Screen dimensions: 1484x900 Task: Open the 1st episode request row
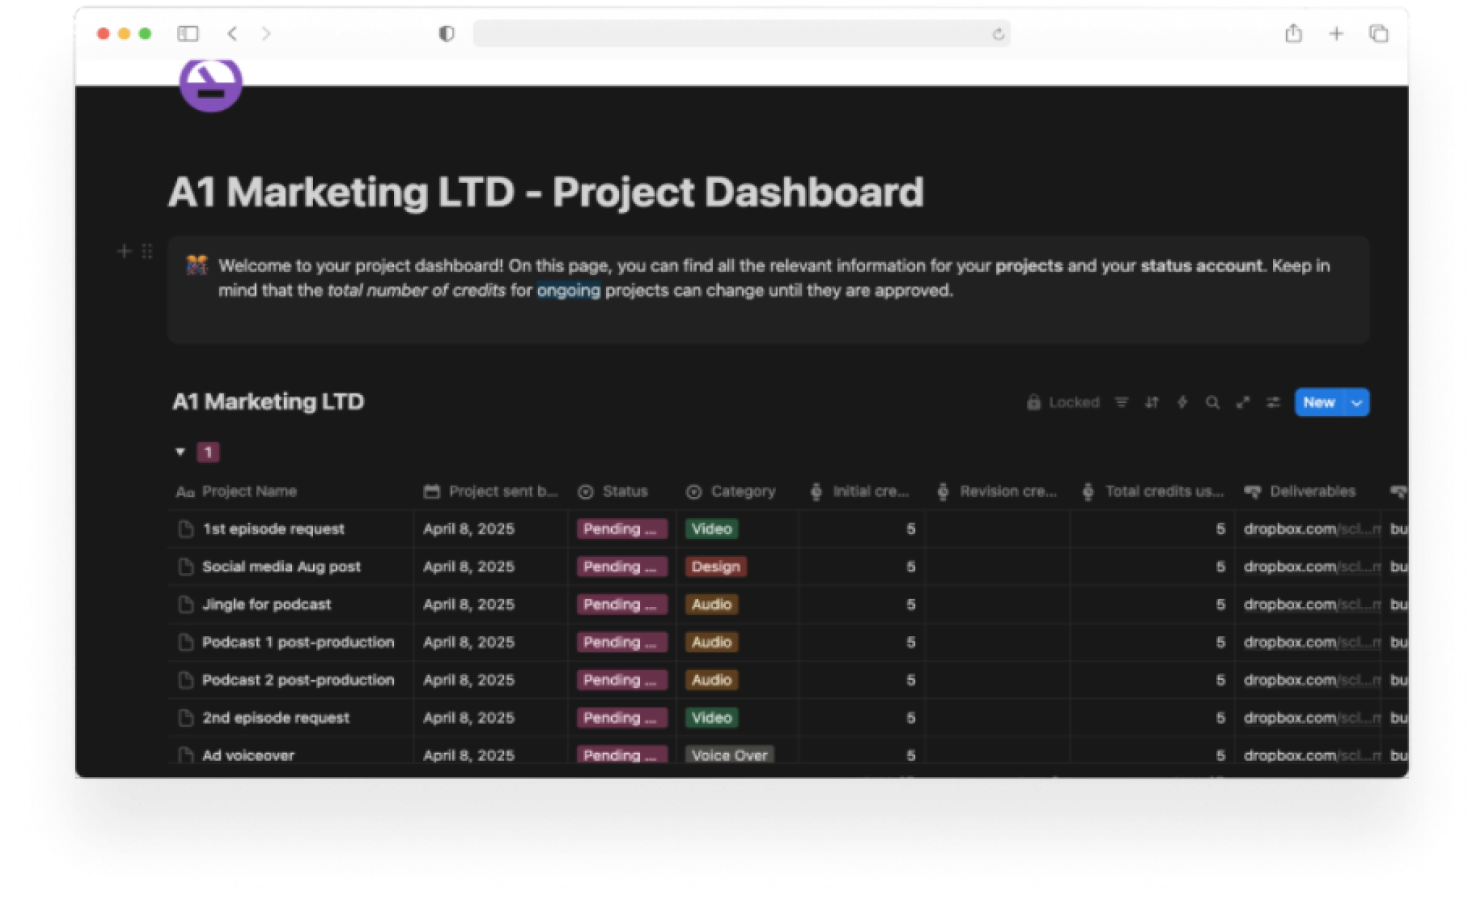point(273,529)
